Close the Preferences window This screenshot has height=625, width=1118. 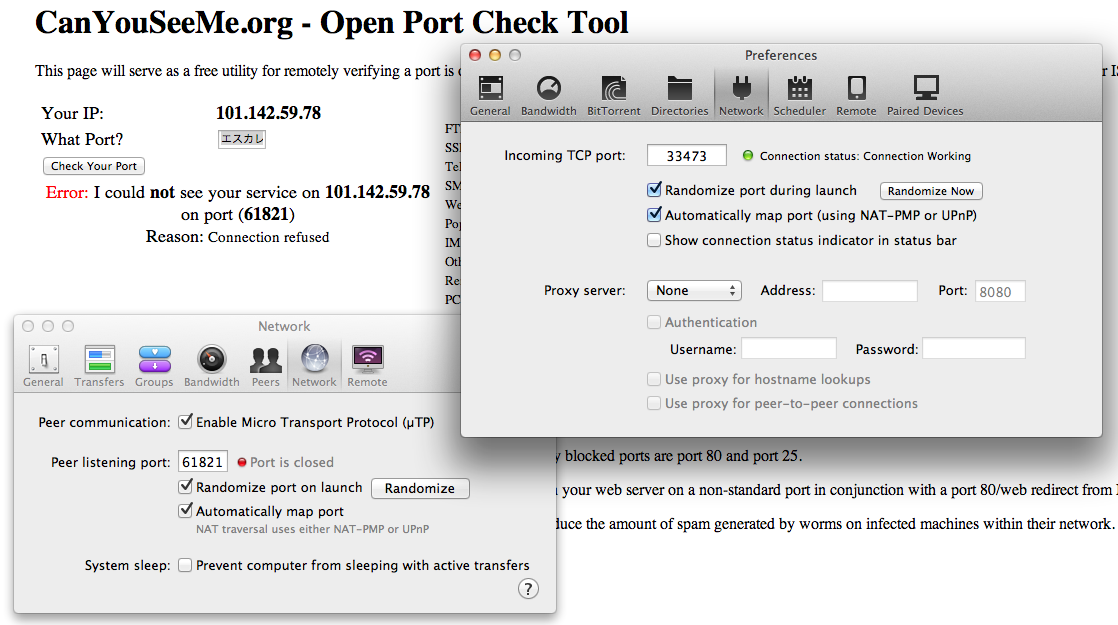[475, 55]
